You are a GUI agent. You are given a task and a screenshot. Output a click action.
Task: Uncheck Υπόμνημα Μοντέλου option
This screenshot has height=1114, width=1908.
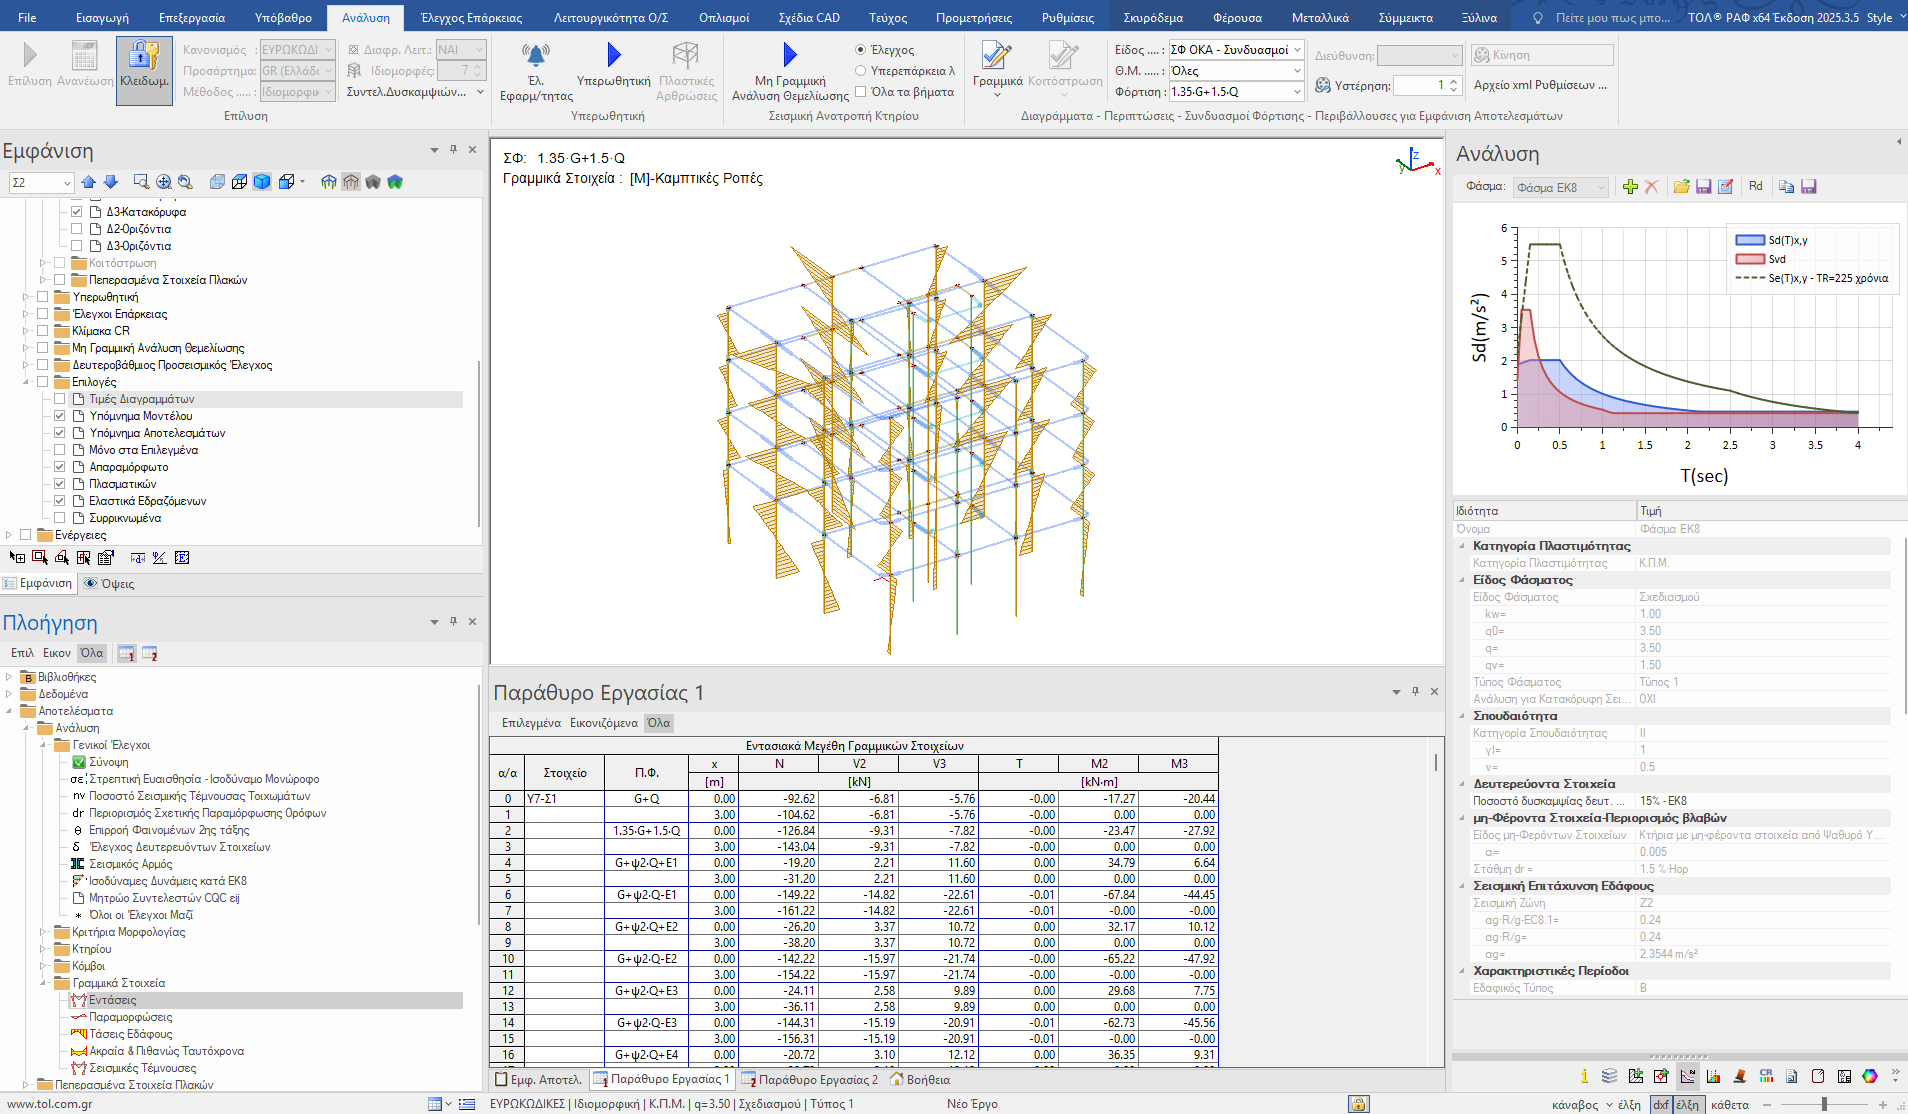click(x=60, y=416)
